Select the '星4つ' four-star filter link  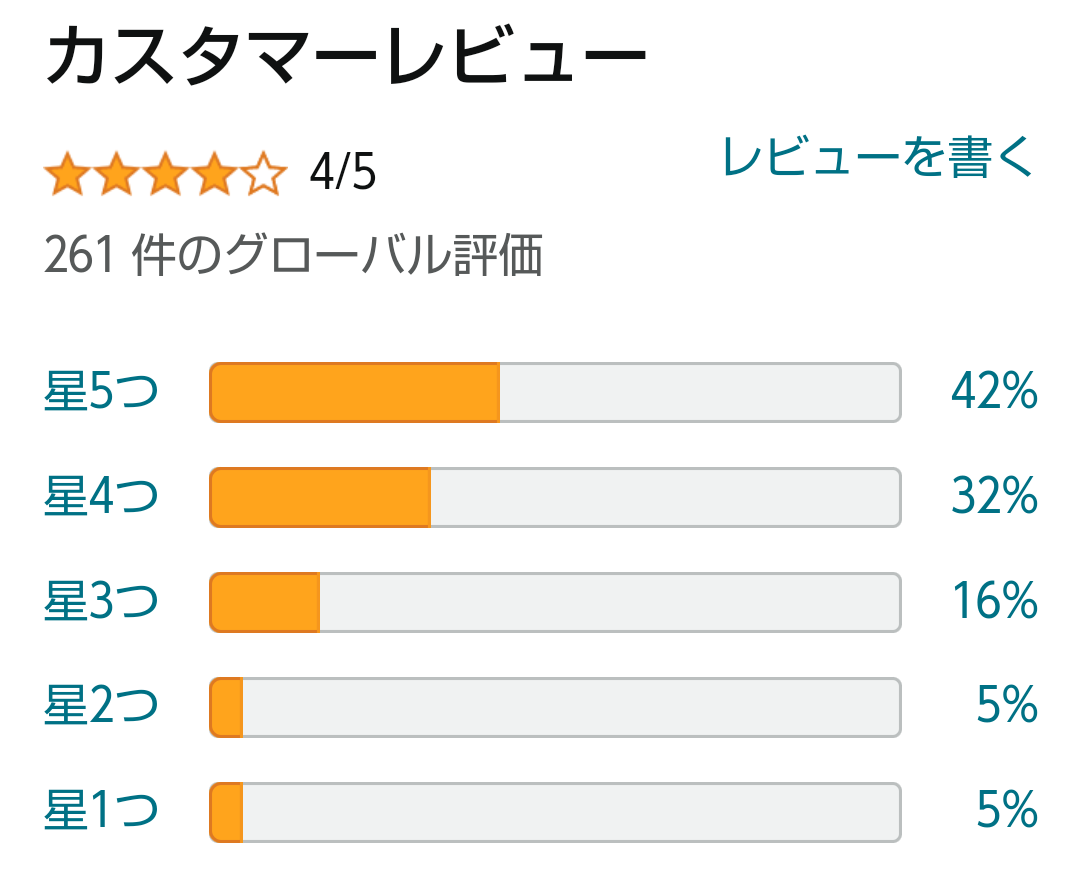(101, 497)
